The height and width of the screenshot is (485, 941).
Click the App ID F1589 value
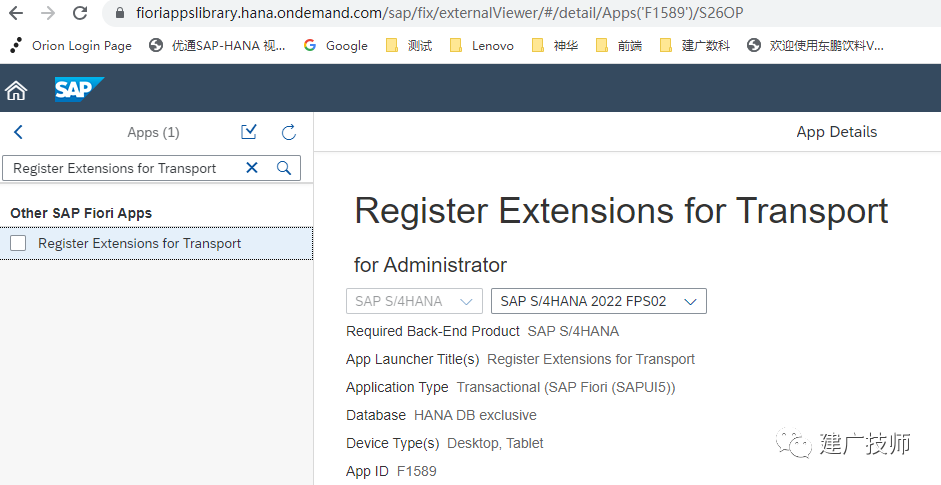pyautogui.click(x=416, y=471)
